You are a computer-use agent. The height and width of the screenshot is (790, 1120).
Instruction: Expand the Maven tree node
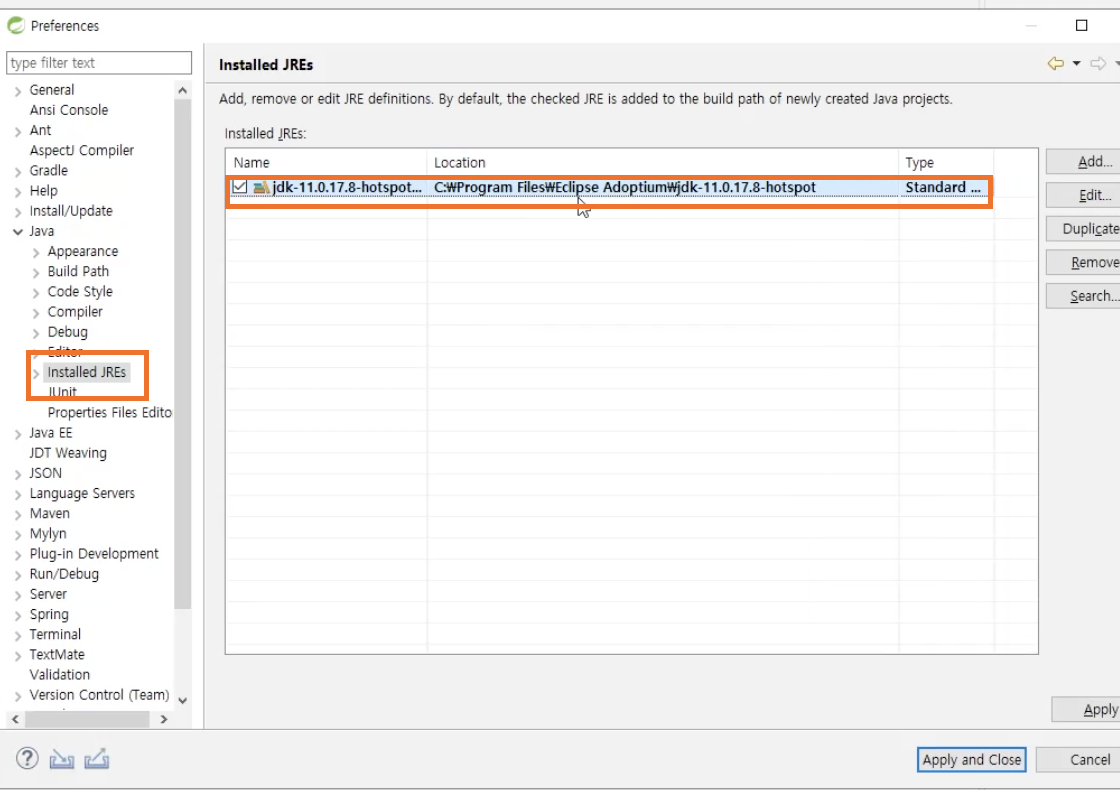pyautogui.click(x=18, y=514)
